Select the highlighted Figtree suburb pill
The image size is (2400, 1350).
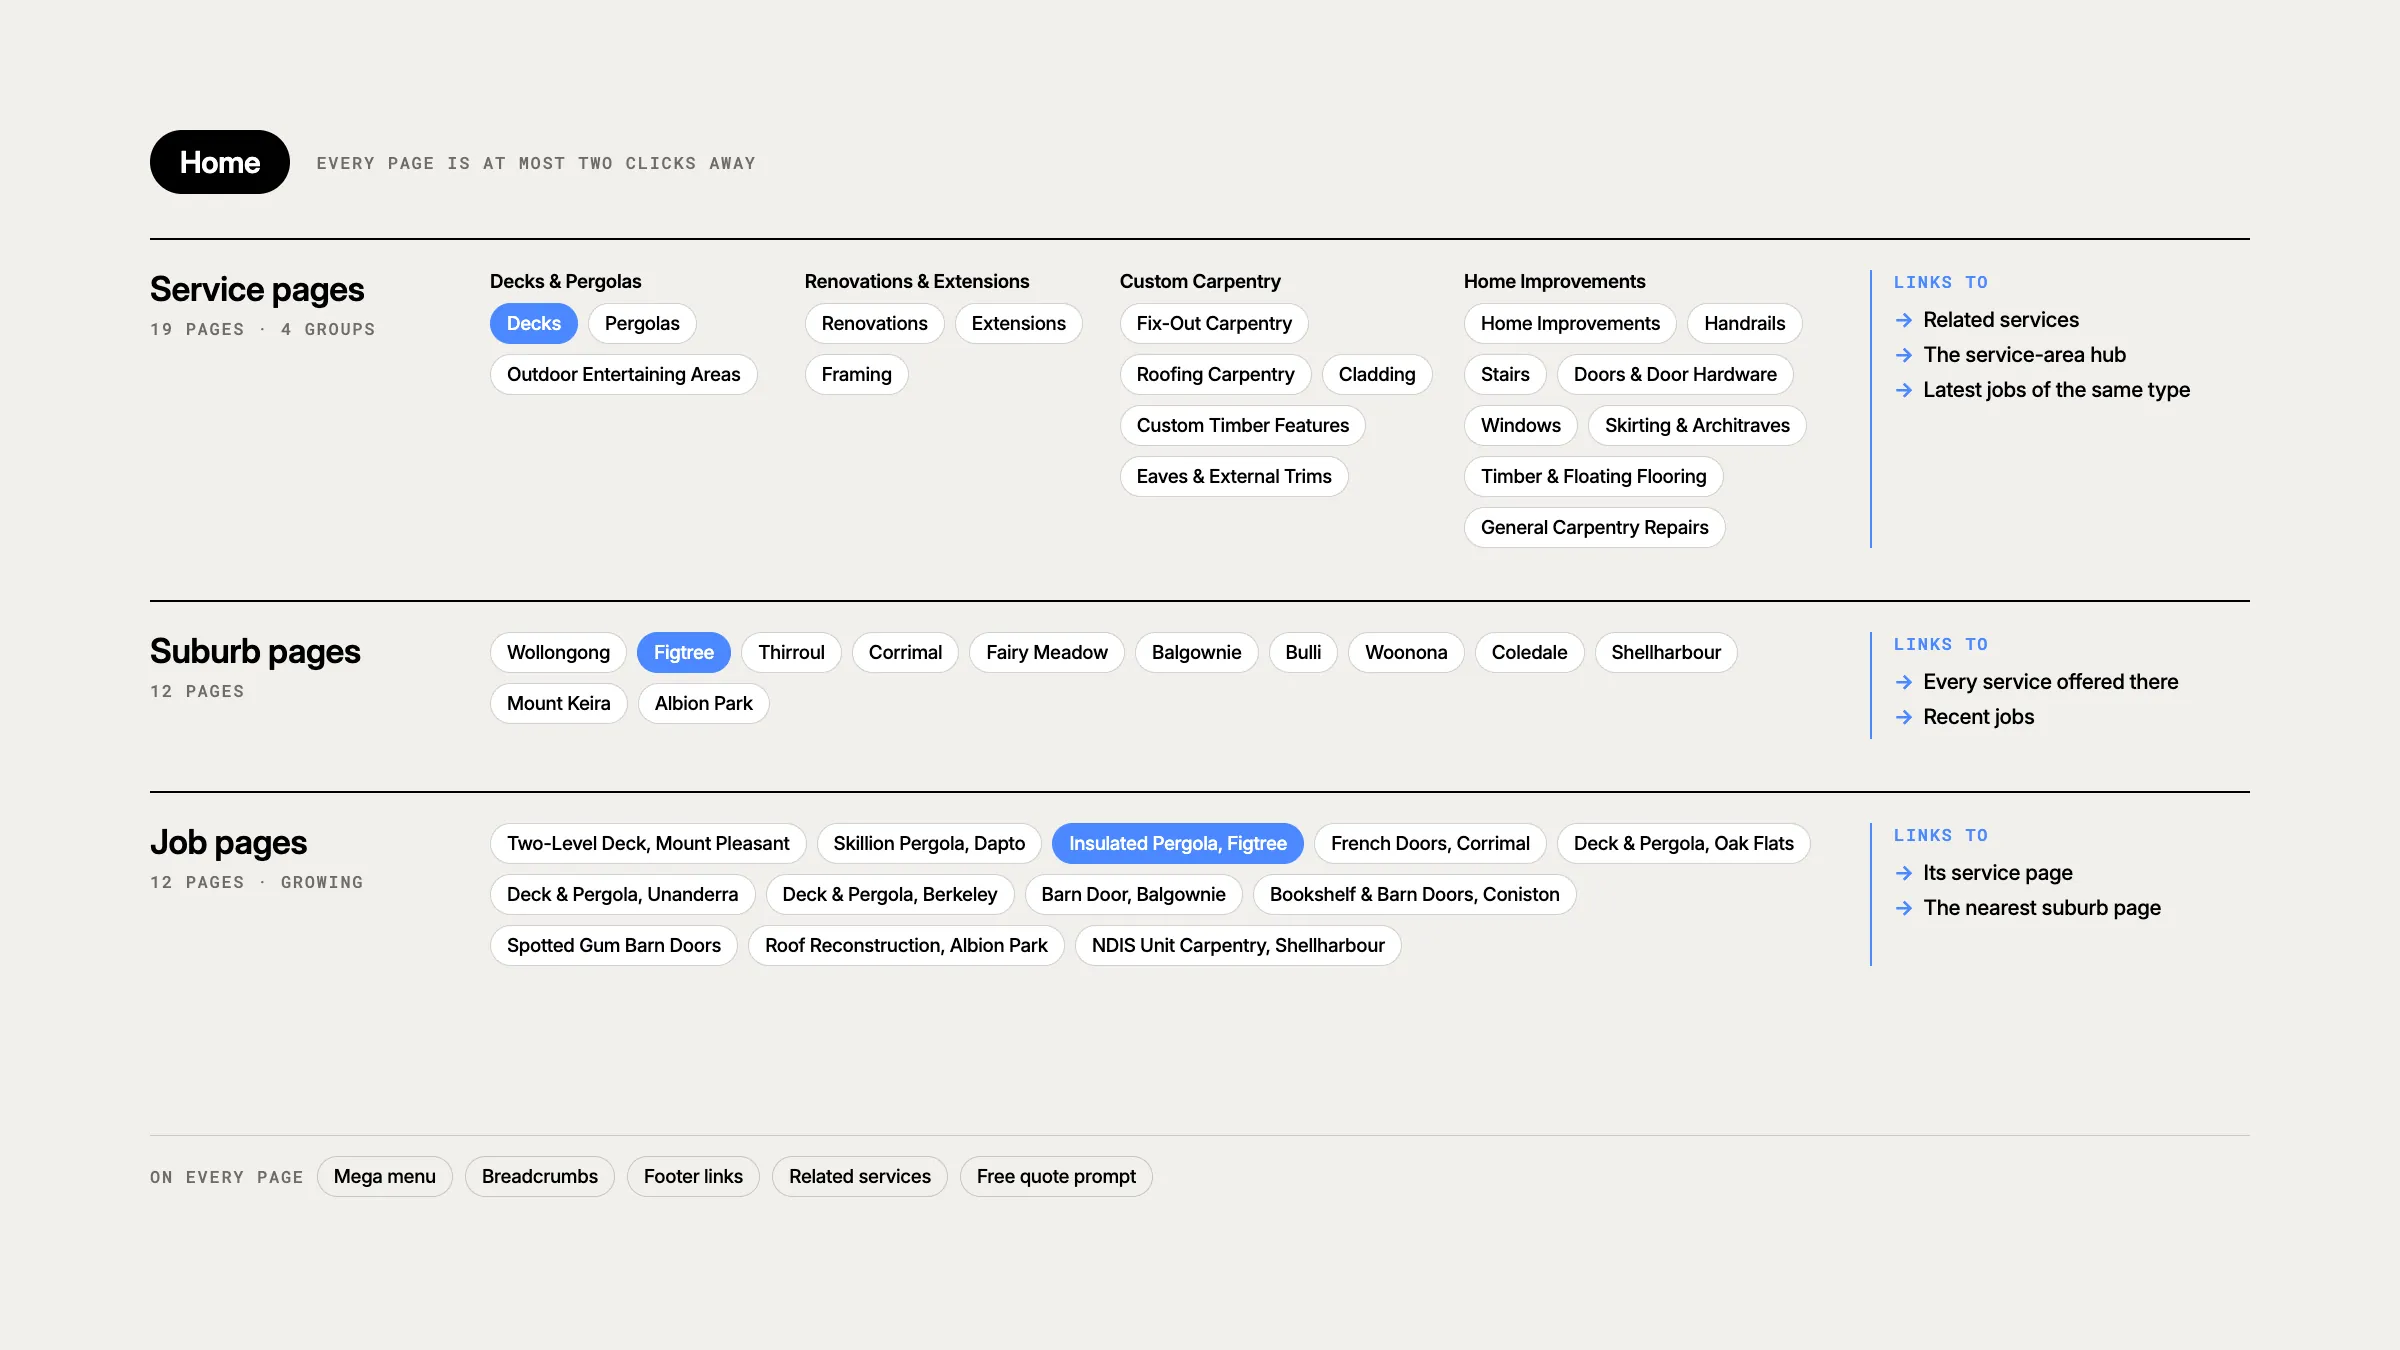[684, 652]
